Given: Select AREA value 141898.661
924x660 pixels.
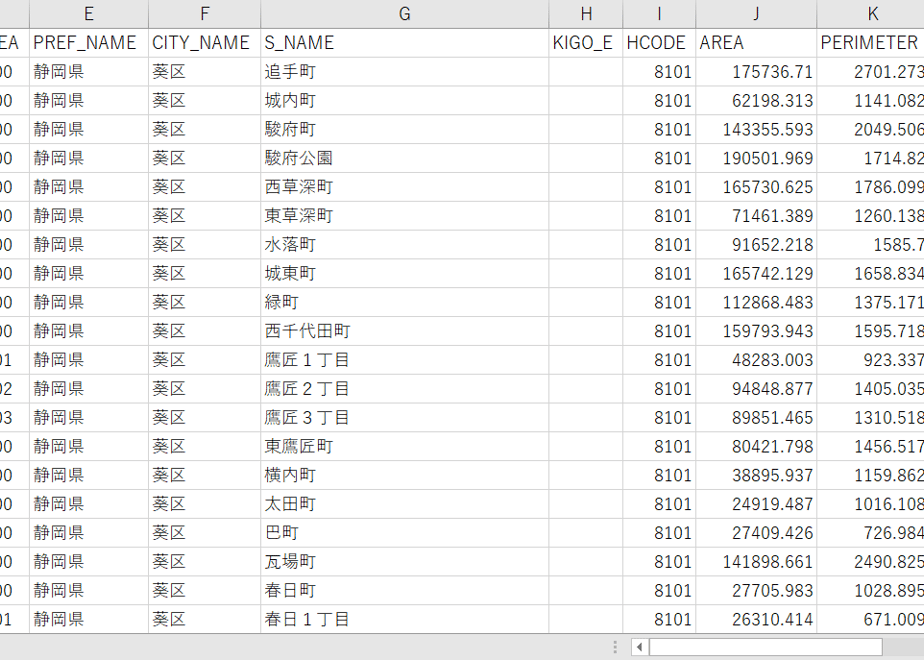Looking at the screenshot, I should click(x=756, y=562).
